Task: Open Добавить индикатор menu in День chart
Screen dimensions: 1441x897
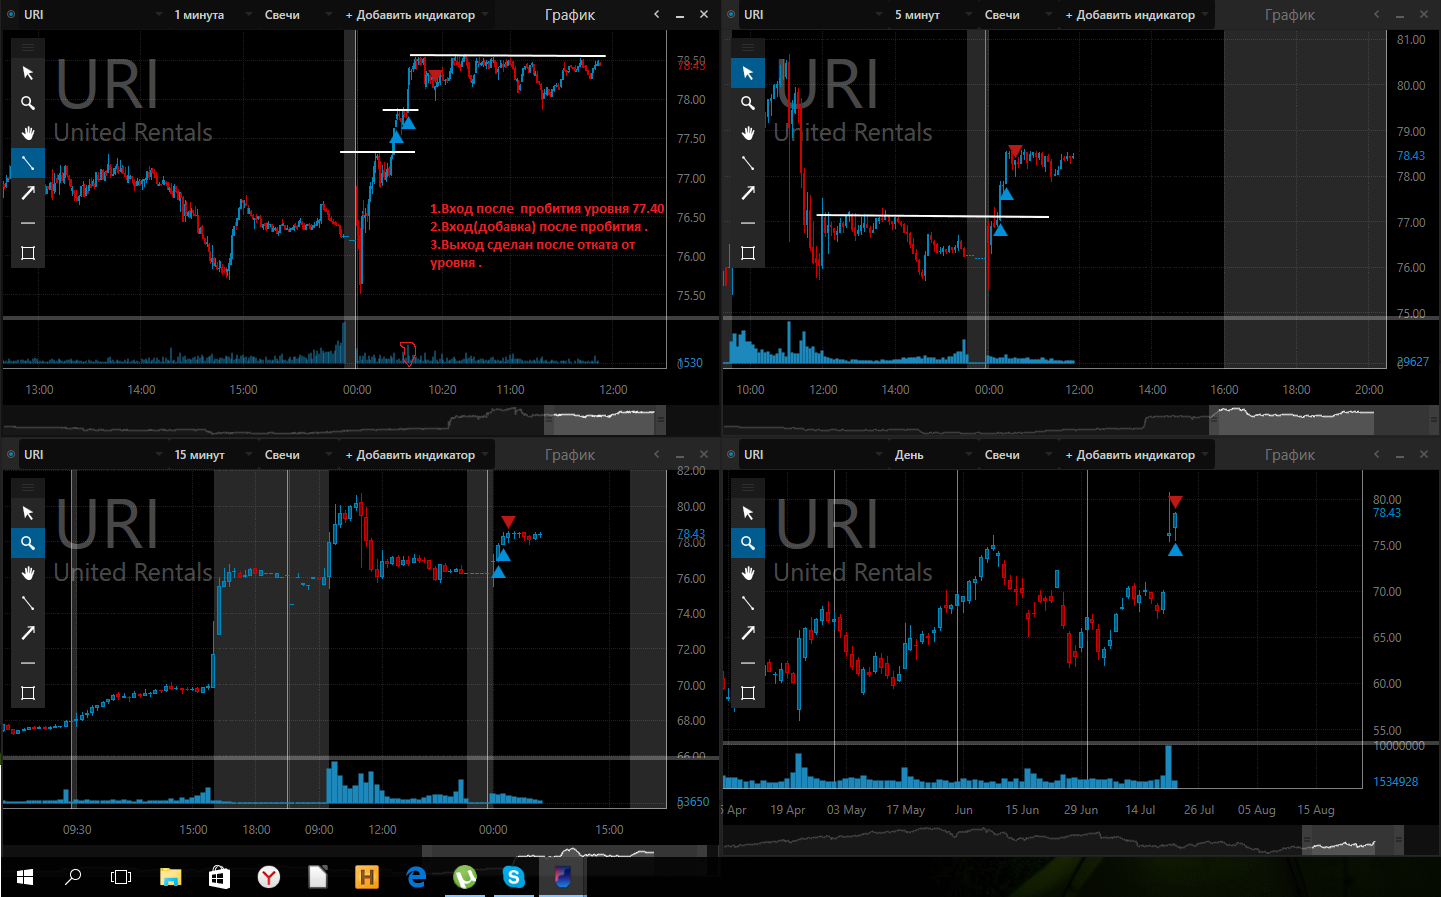Action: coord(1135,455)
